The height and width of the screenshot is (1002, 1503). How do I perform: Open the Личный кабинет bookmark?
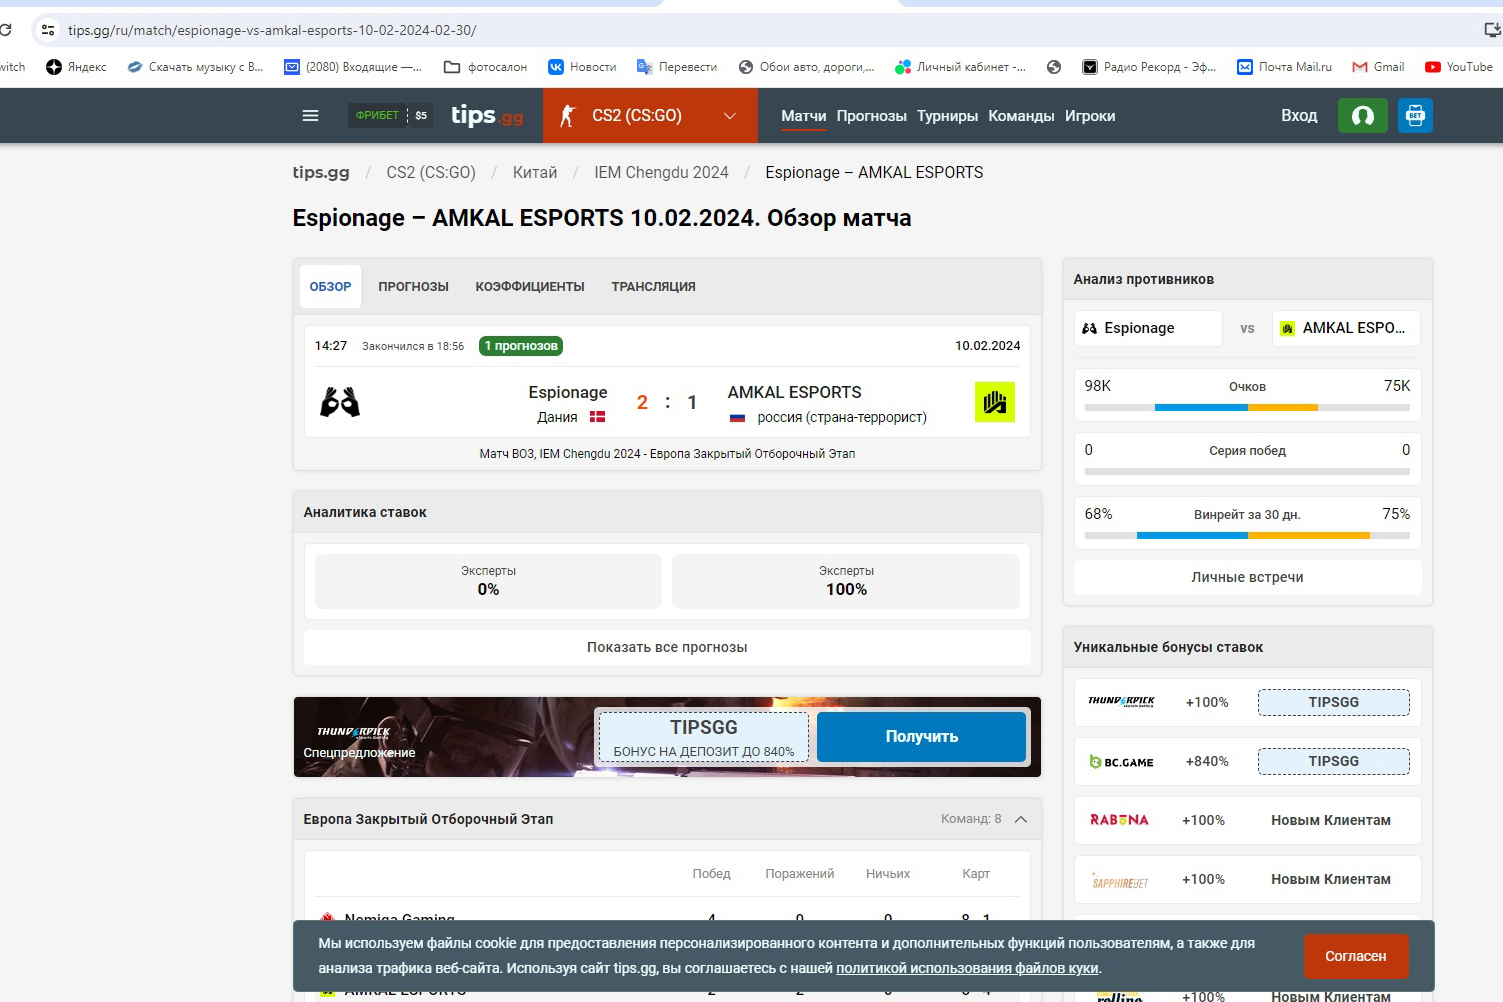click(960, 67)
